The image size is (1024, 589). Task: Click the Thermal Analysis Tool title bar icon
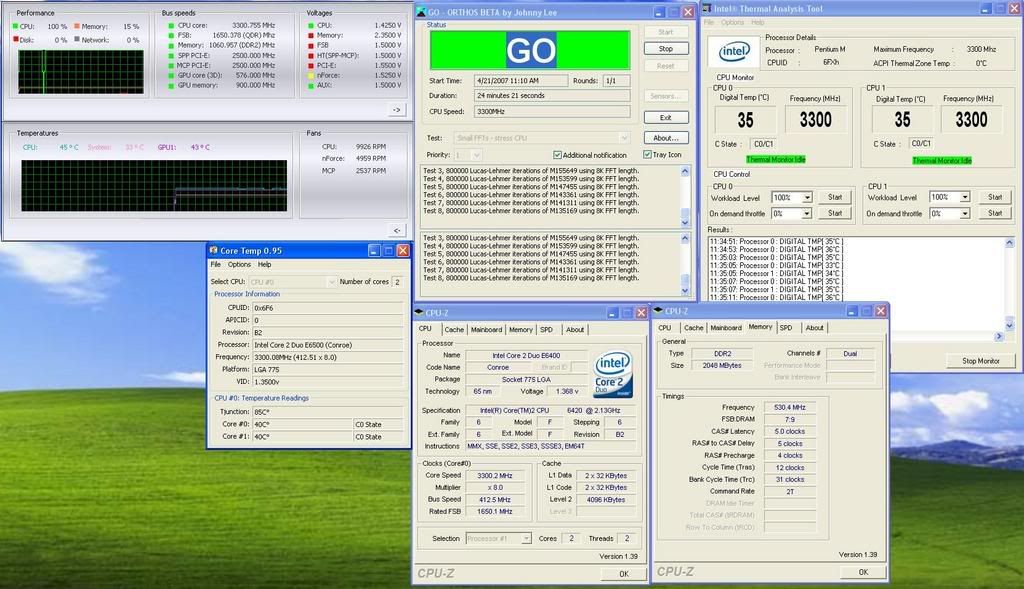[x=706, y=9]
